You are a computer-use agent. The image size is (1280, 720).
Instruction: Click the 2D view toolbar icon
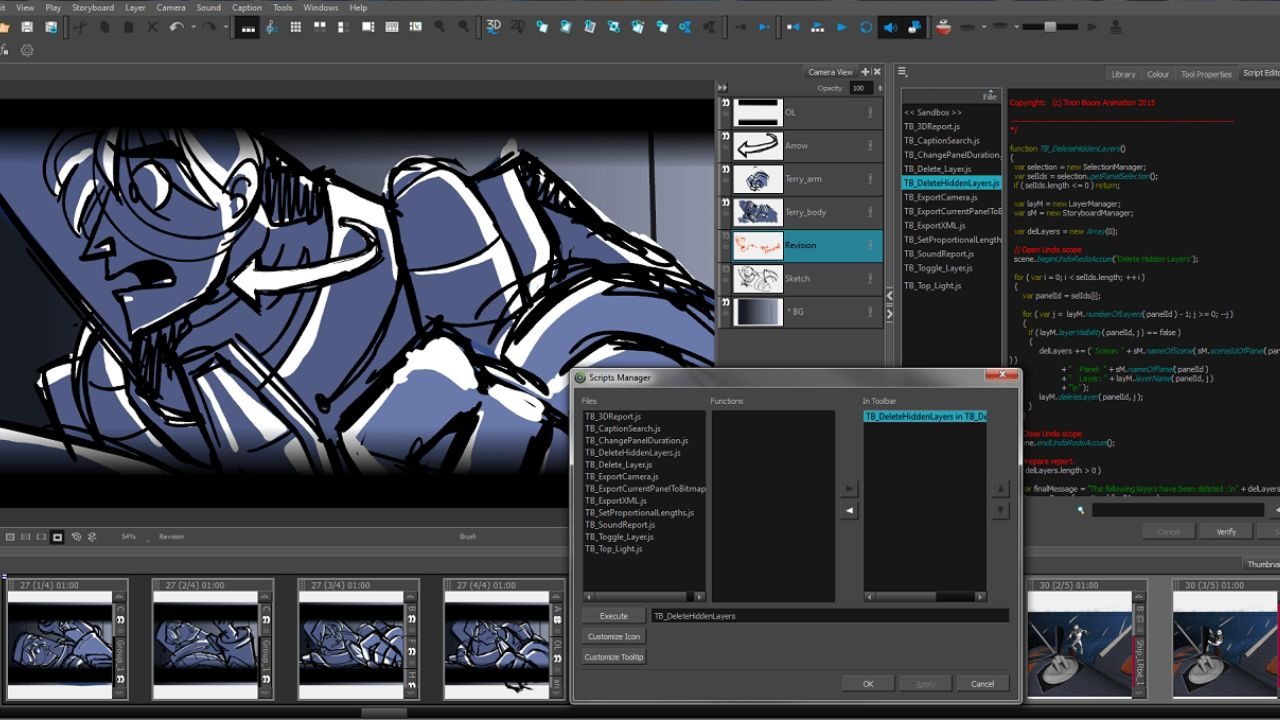pyautogui.click(x=517, y=28)
